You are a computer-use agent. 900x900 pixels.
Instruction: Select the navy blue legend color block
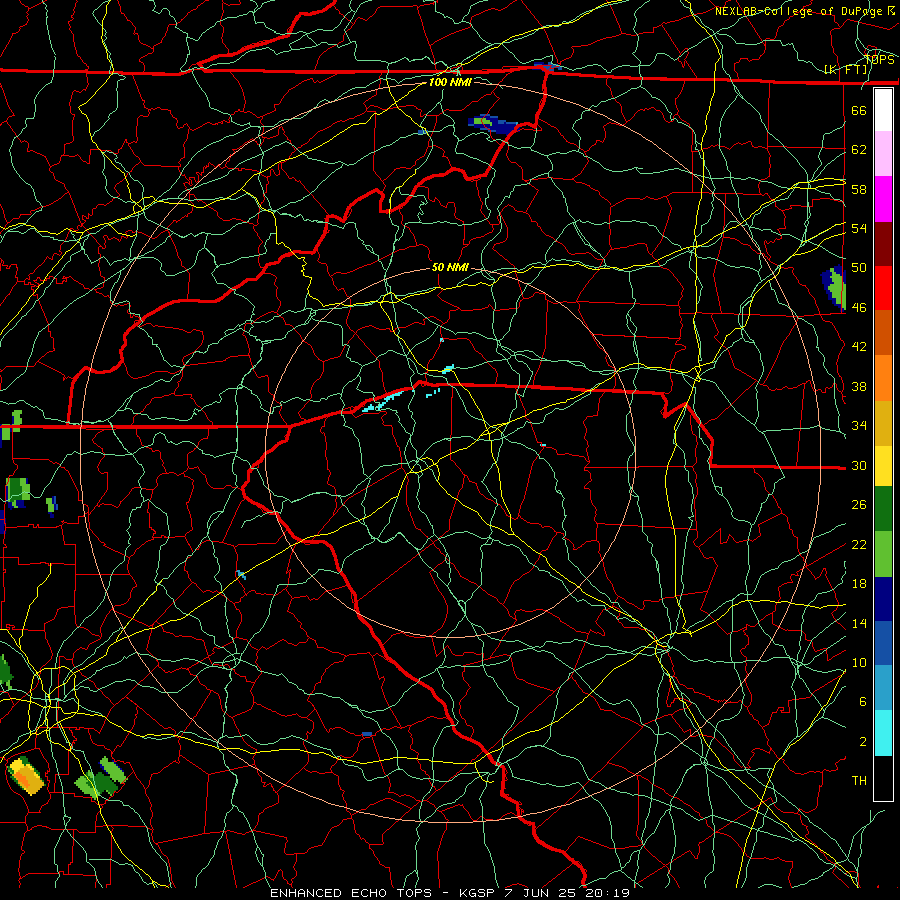883,599
